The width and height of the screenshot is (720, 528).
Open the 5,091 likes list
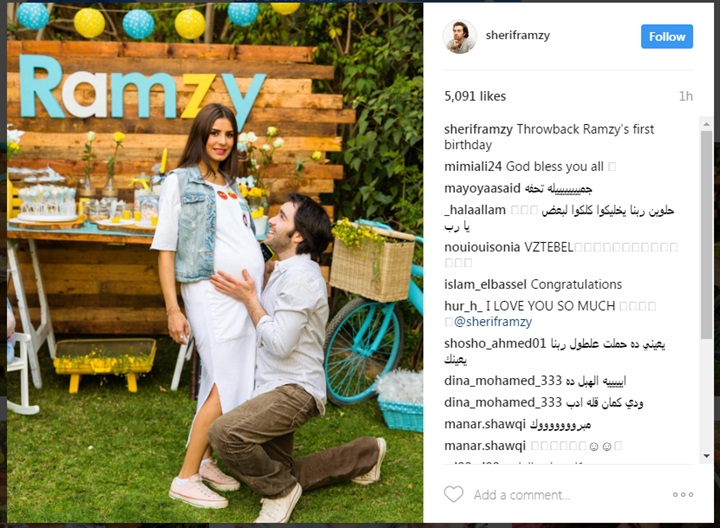point(475,96)
